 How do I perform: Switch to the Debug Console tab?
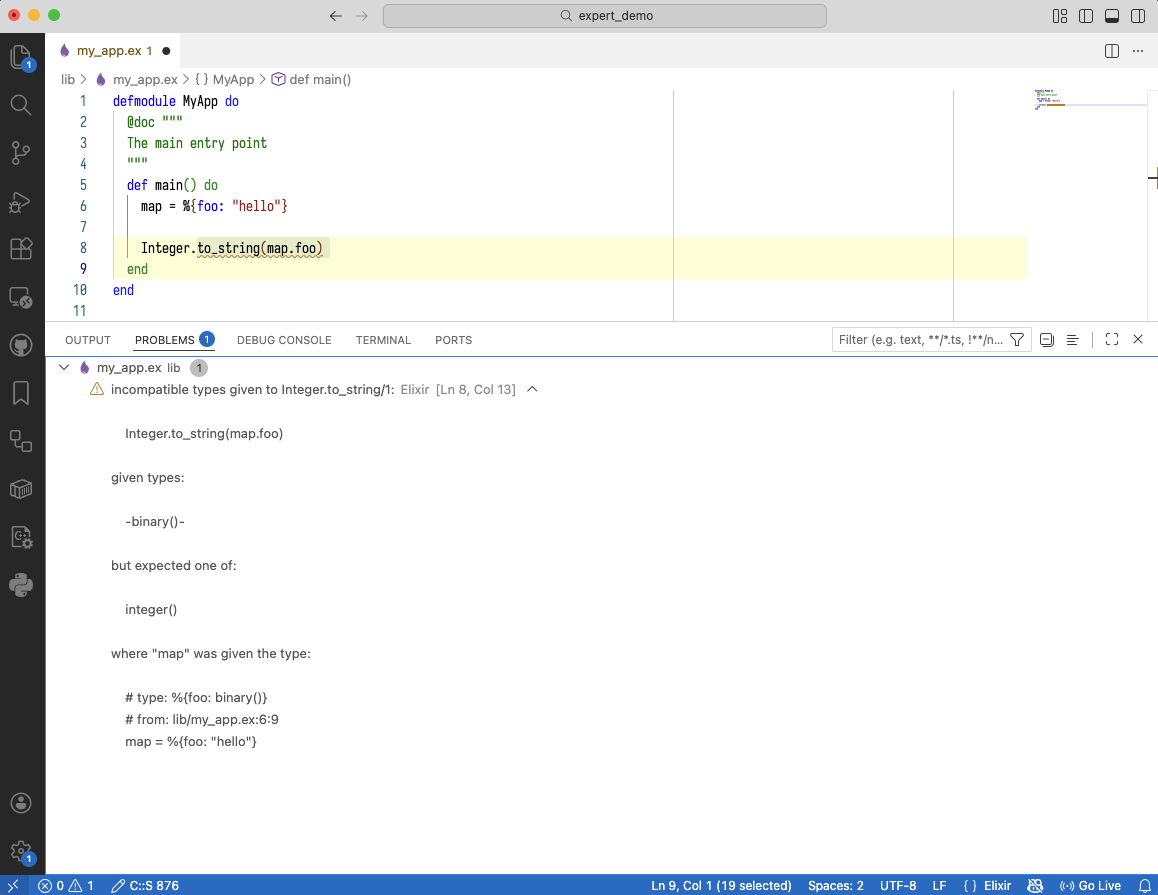284,340
